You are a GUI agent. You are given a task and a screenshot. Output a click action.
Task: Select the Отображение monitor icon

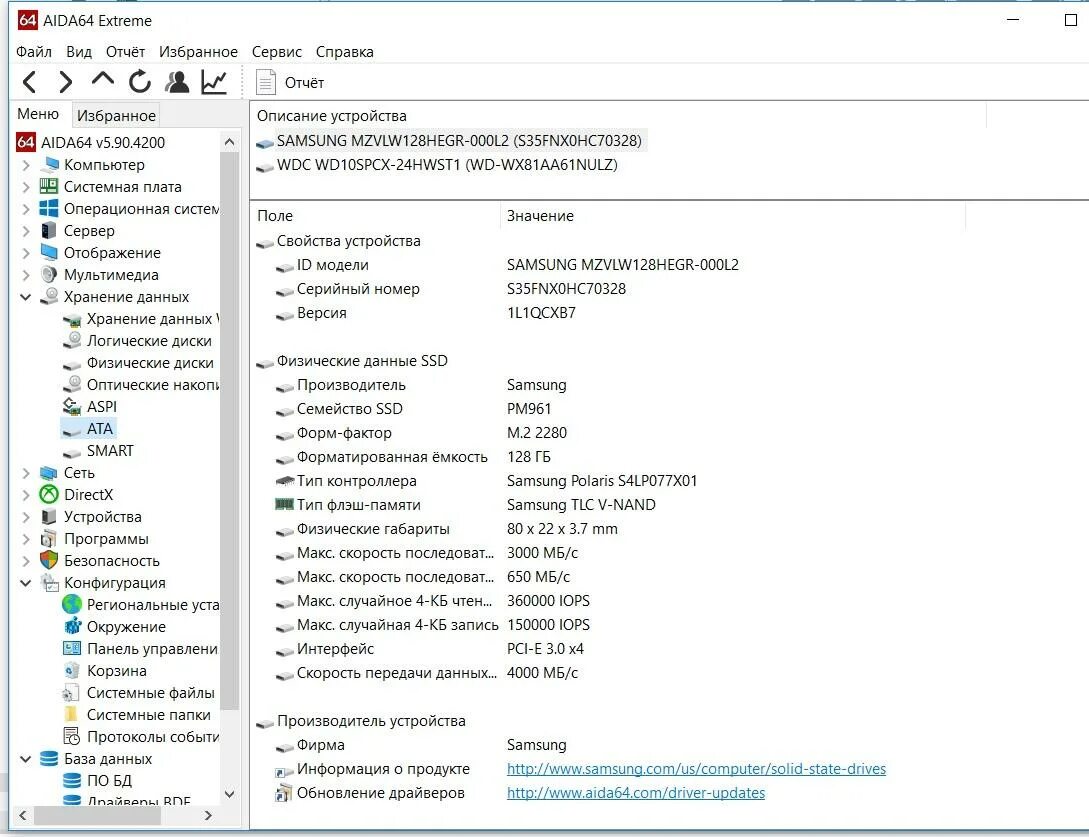(49, 252)
